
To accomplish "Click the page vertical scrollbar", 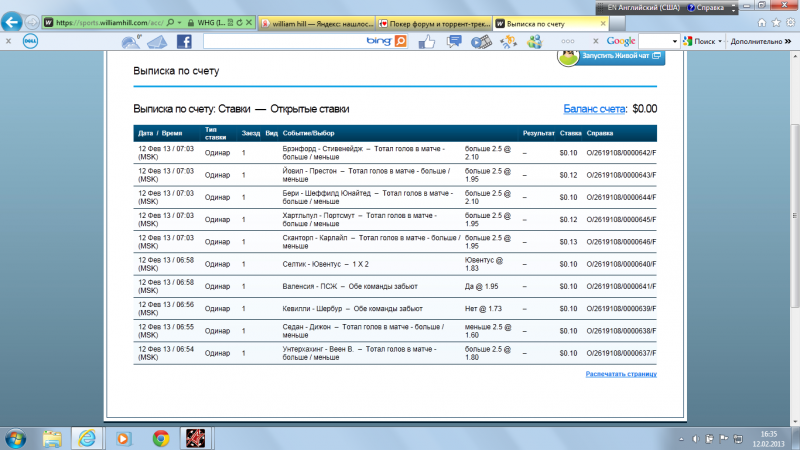I will point(794,216).
